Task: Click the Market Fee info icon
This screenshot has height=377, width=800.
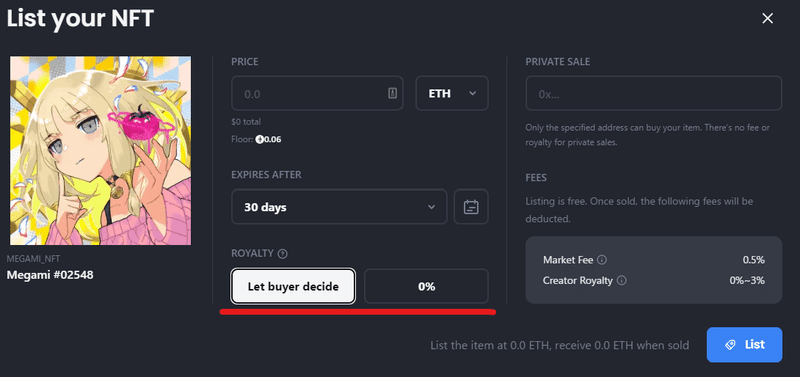Action: click(x=602, y=260)
